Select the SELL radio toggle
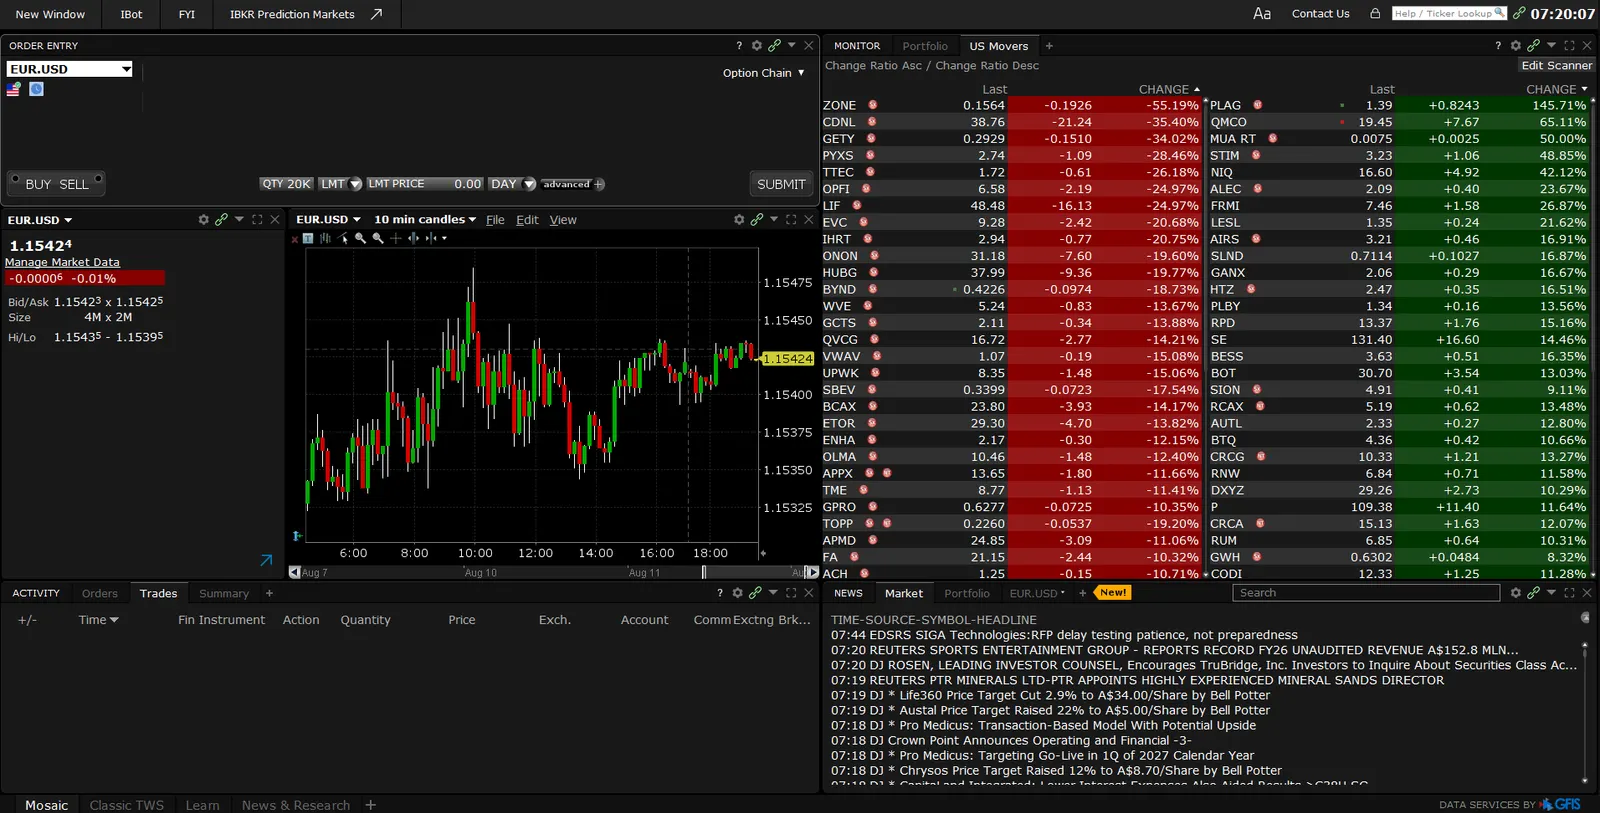 pos(98,179)
